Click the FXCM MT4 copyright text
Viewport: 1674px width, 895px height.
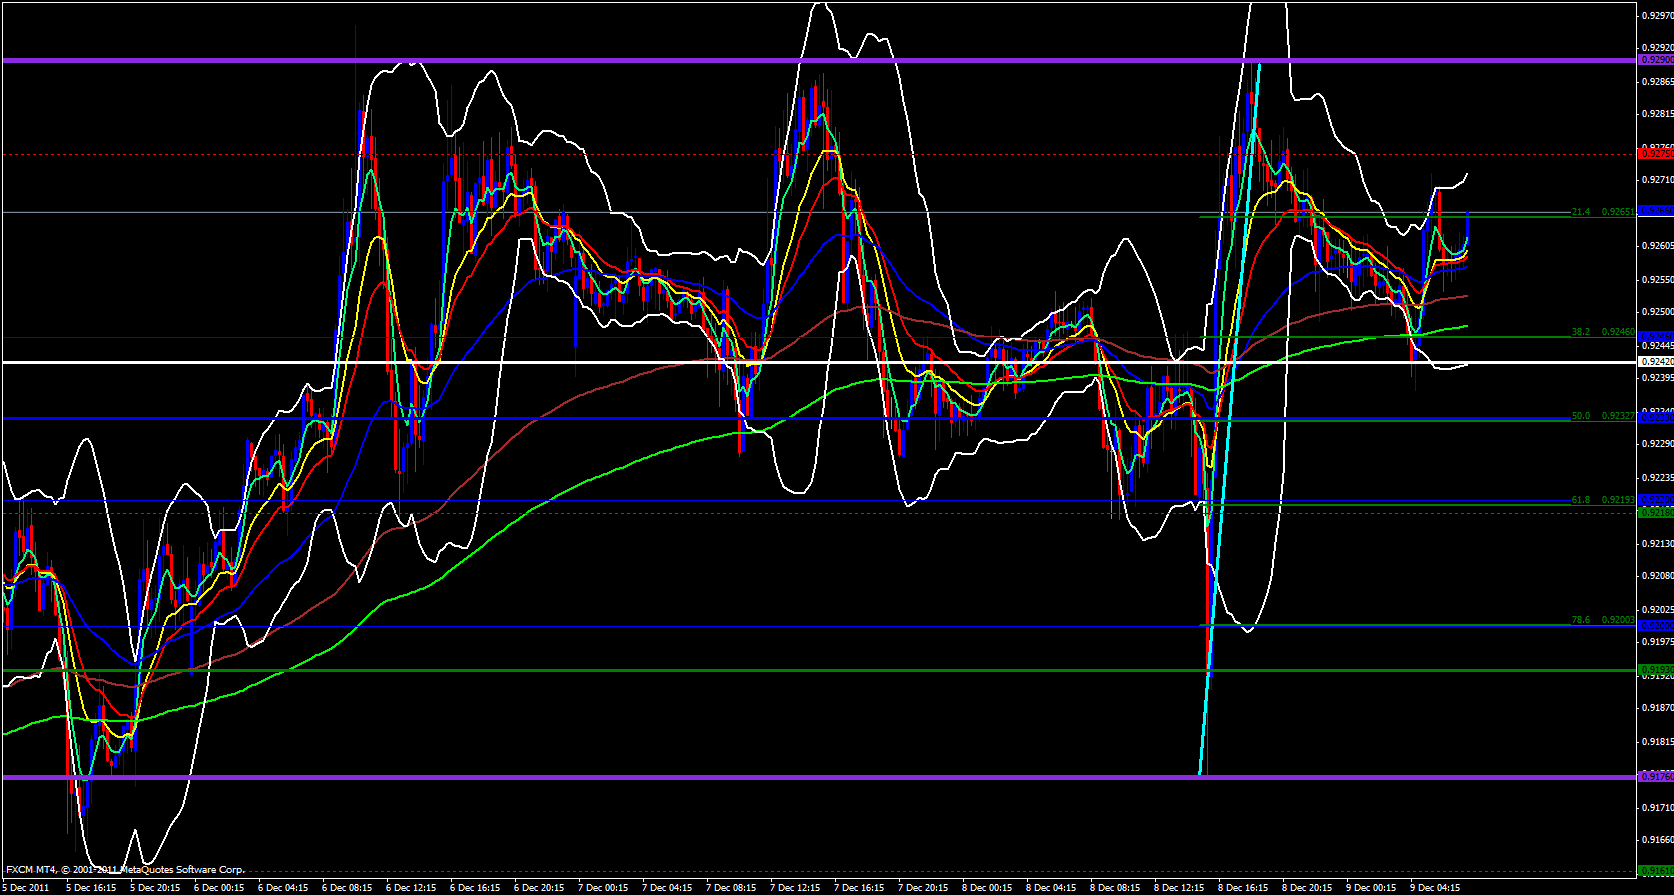pyautogui.click(x=125, y=870)
